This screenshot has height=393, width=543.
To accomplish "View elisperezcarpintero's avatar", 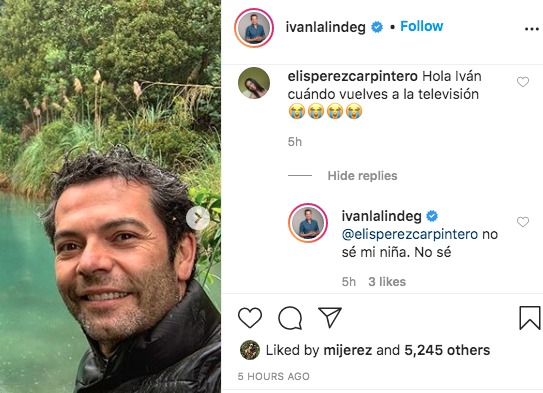I will (x=254, y=83).
